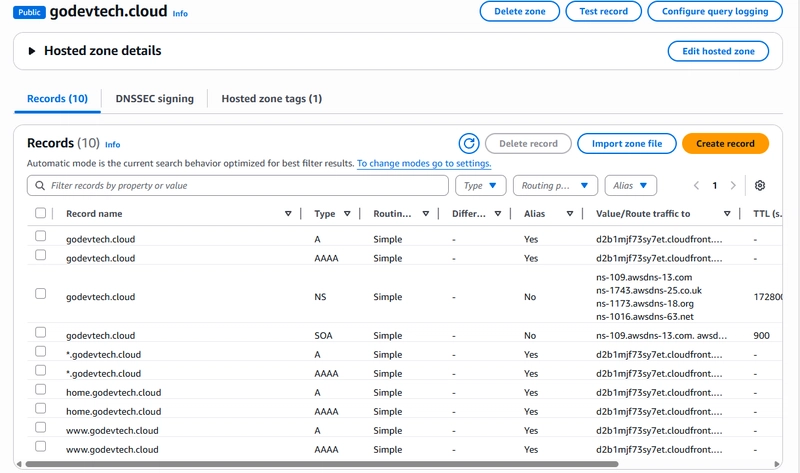Screen dimensions: 800x473
Task: Click NS type cell
Action: click(x=320, y=297)
